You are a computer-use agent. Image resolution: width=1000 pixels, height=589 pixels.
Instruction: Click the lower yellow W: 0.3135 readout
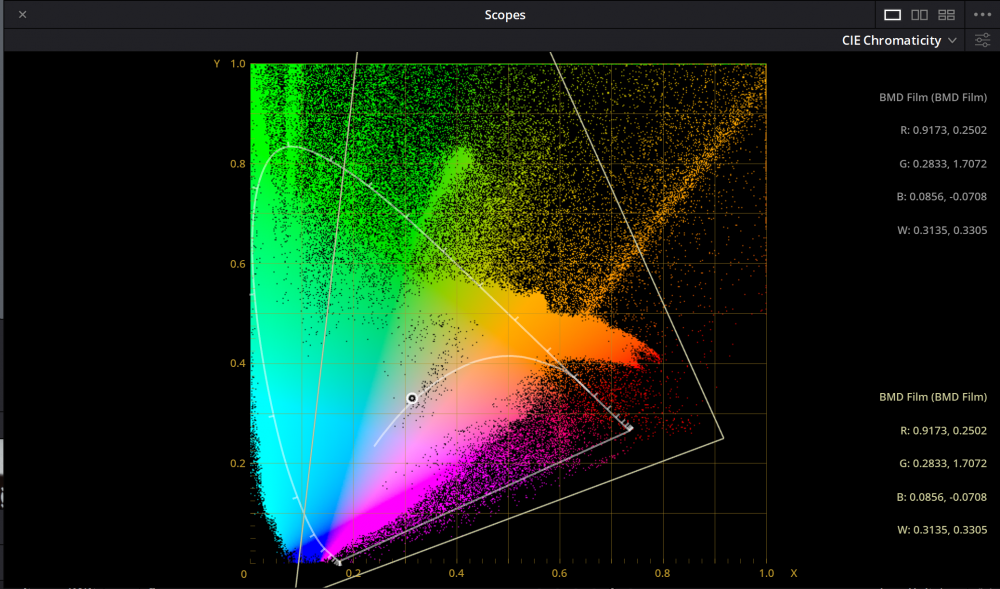pyautogui.click(x=940, y=531)
